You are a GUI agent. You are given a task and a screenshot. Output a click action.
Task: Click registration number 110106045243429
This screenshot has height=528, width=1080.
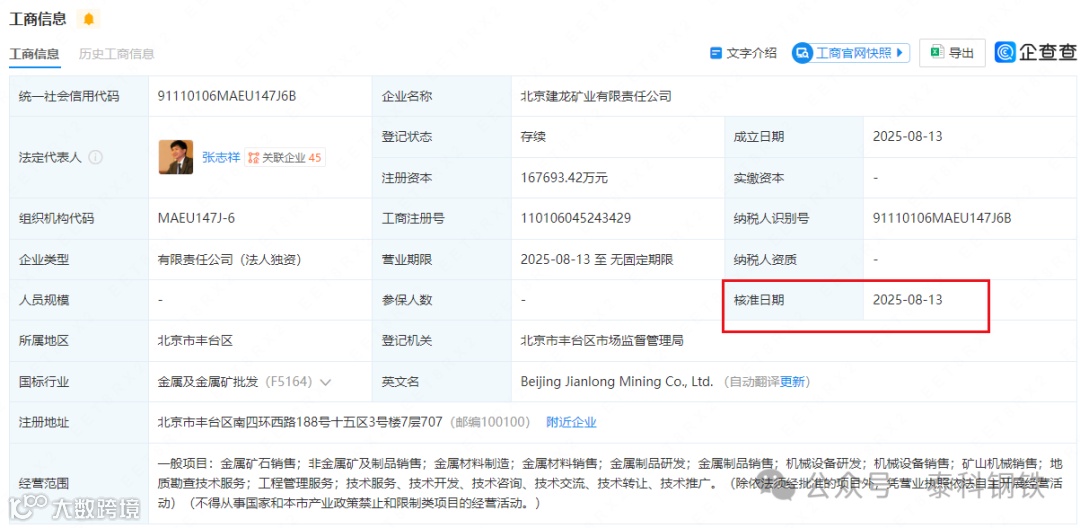tap(576, 219)
